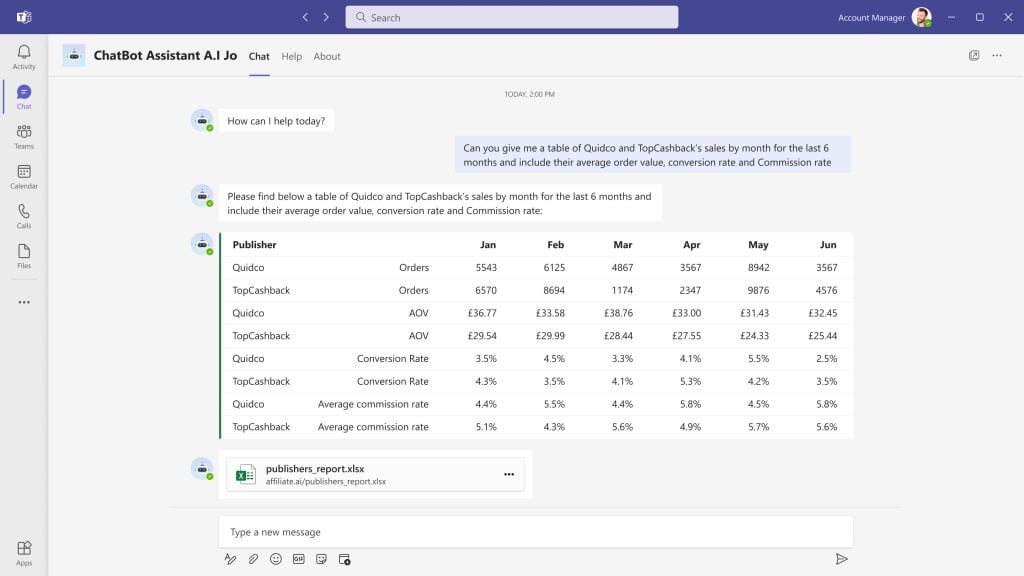
Task: Click the bot's 'Please find below' reply message
Action: (440, 203)
